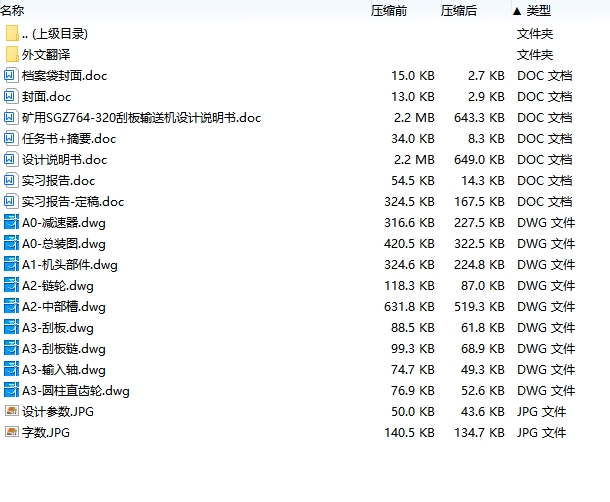Select the file name A1-机头部件.dwg

tap(70, 265)
